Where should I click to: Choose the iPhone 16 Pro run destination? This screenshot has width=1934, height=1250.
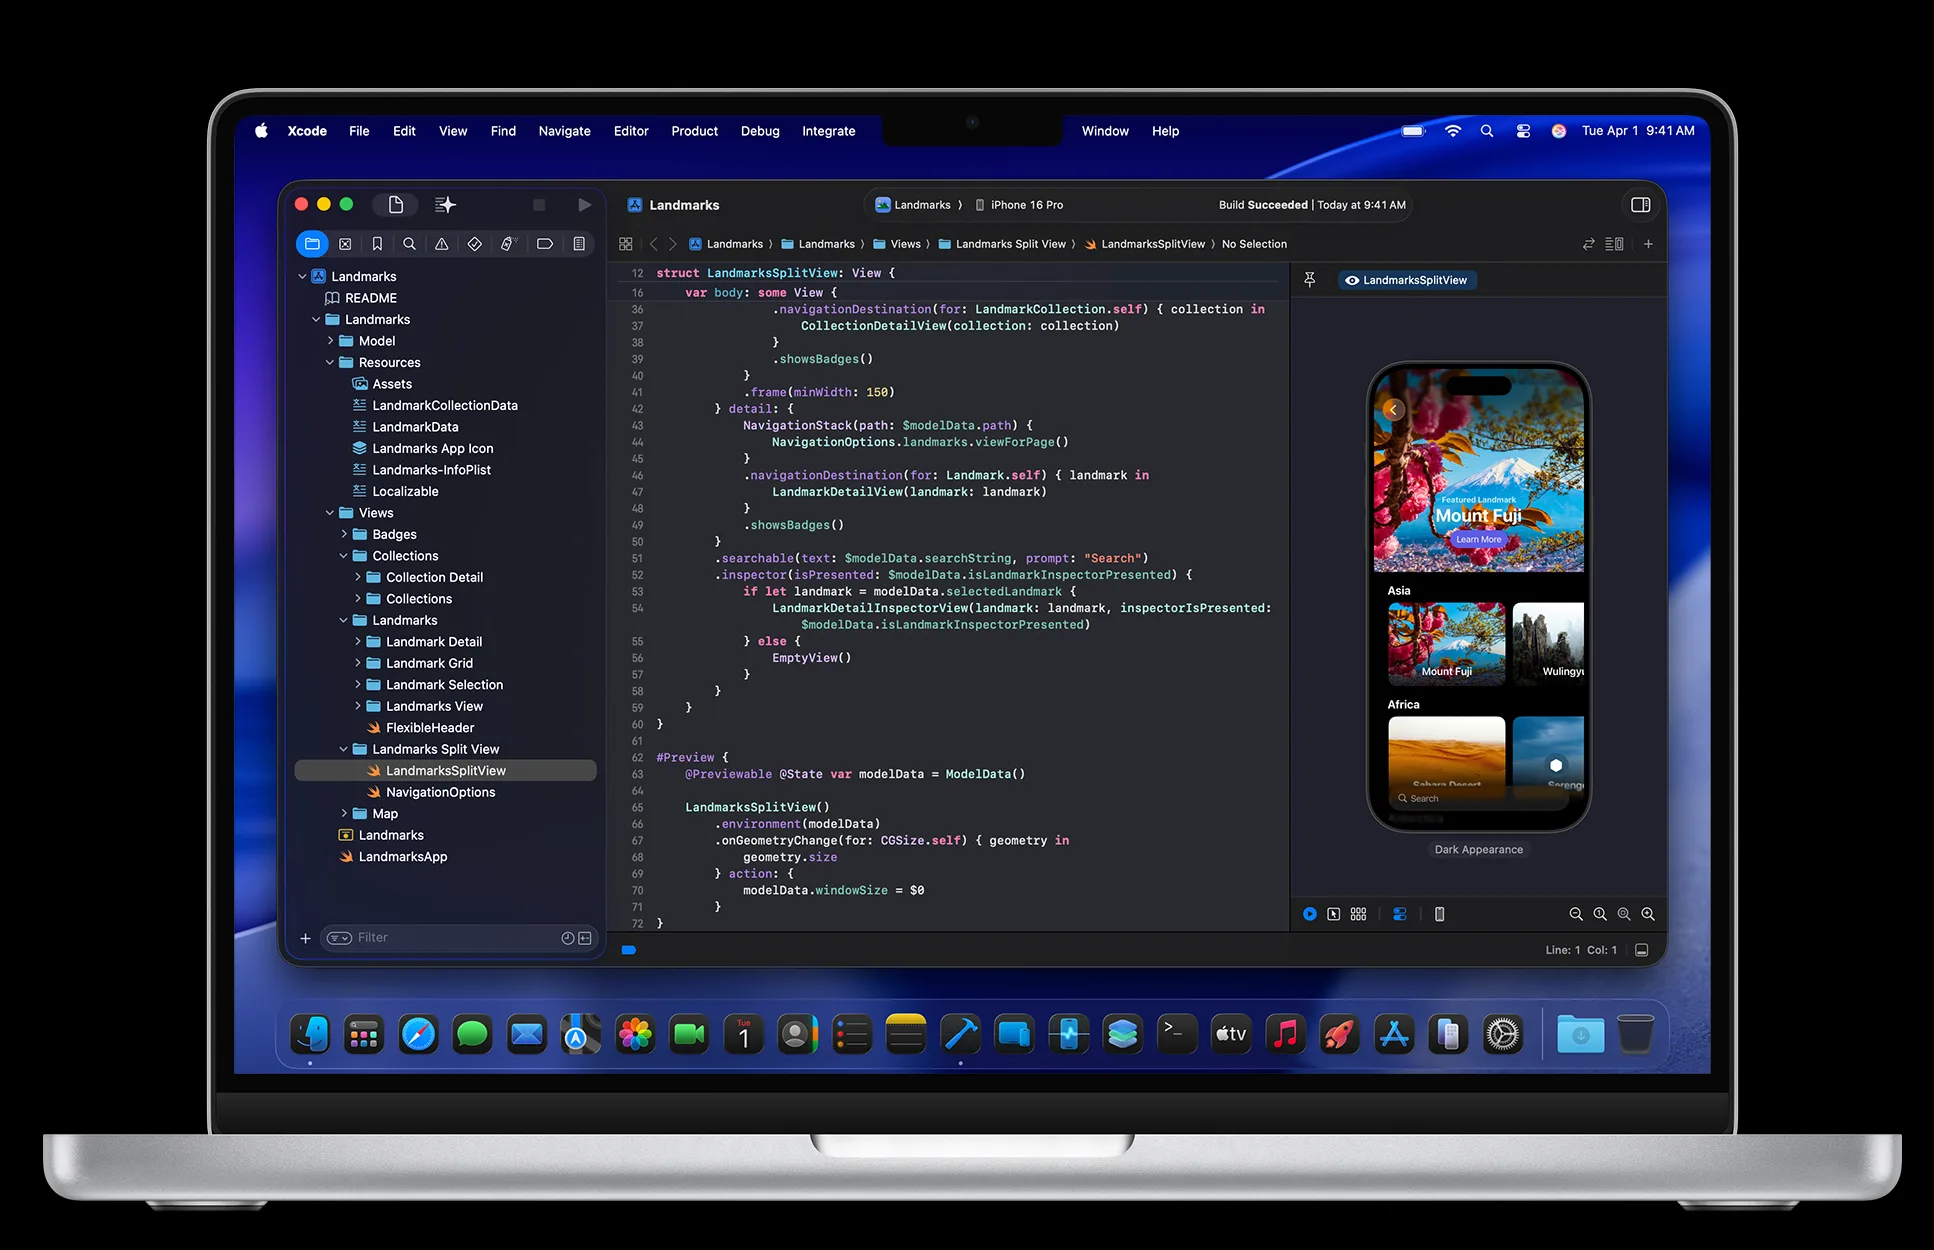point(1019,205)
